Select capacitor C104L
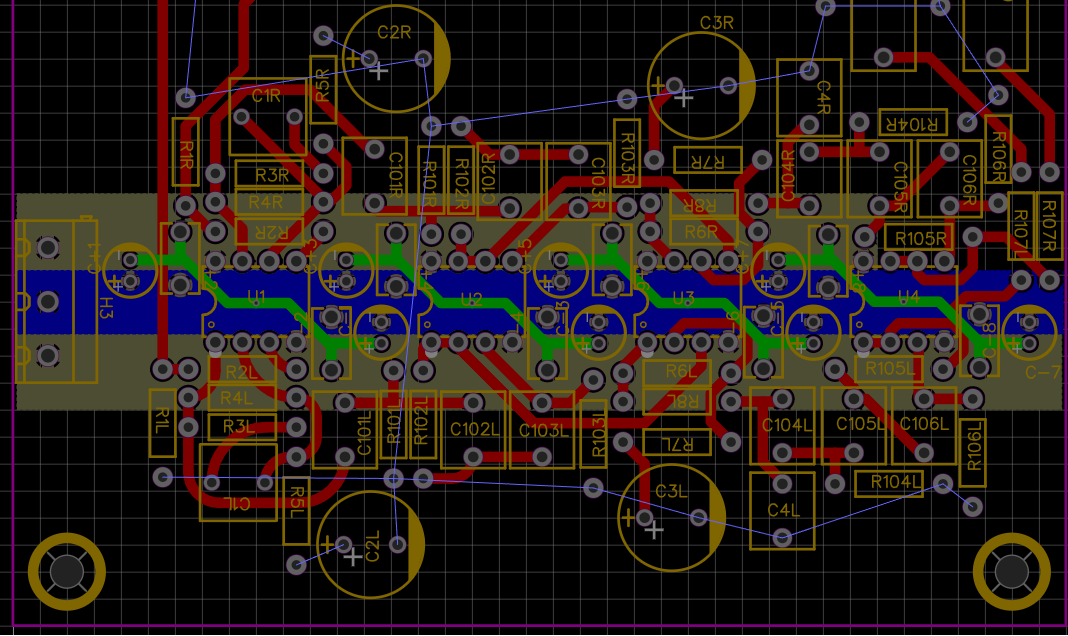This screenshot has width=1068, height=636. (783, 426)
